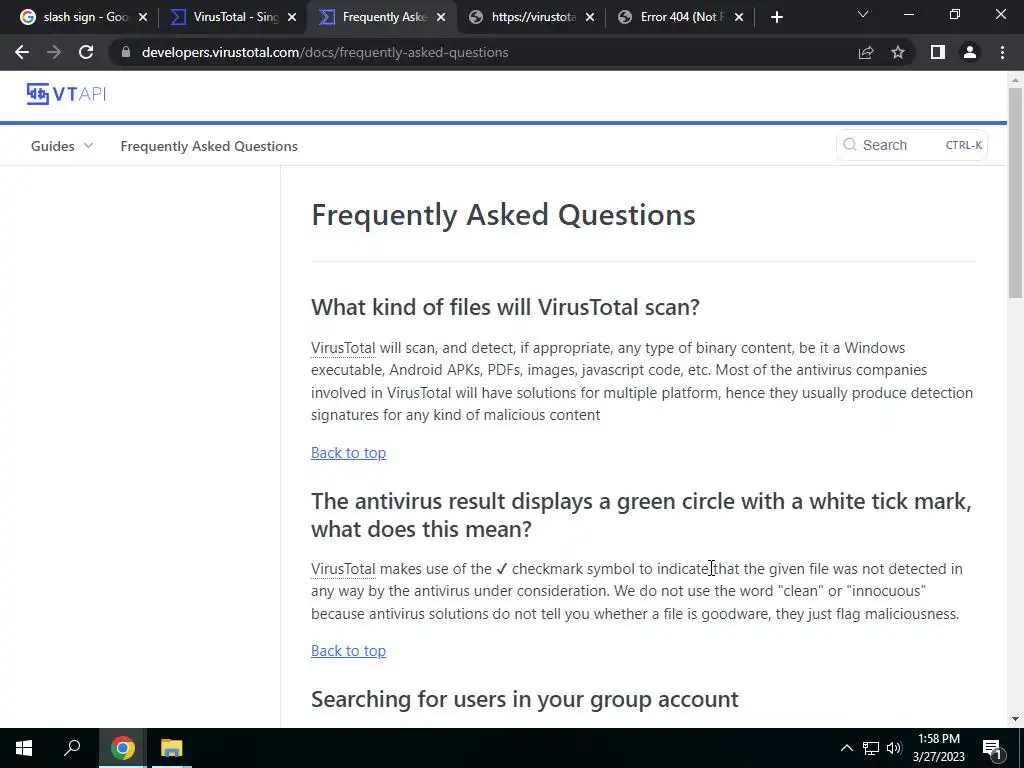The width and height of the screenshot is (1024, 768).
Task: Click the address bar URL
Action: coord(325,52)
